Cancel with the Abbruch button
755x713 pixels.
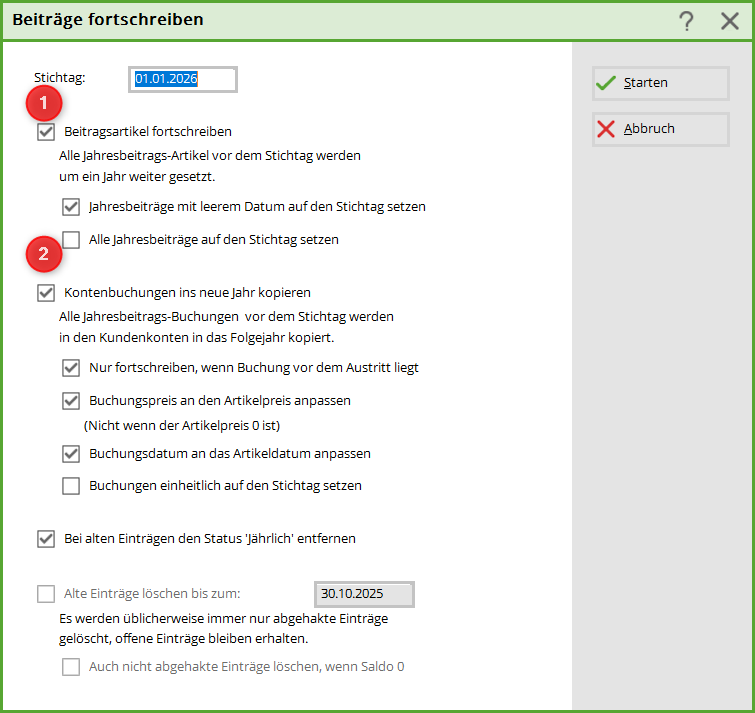(x=660, y=129)
